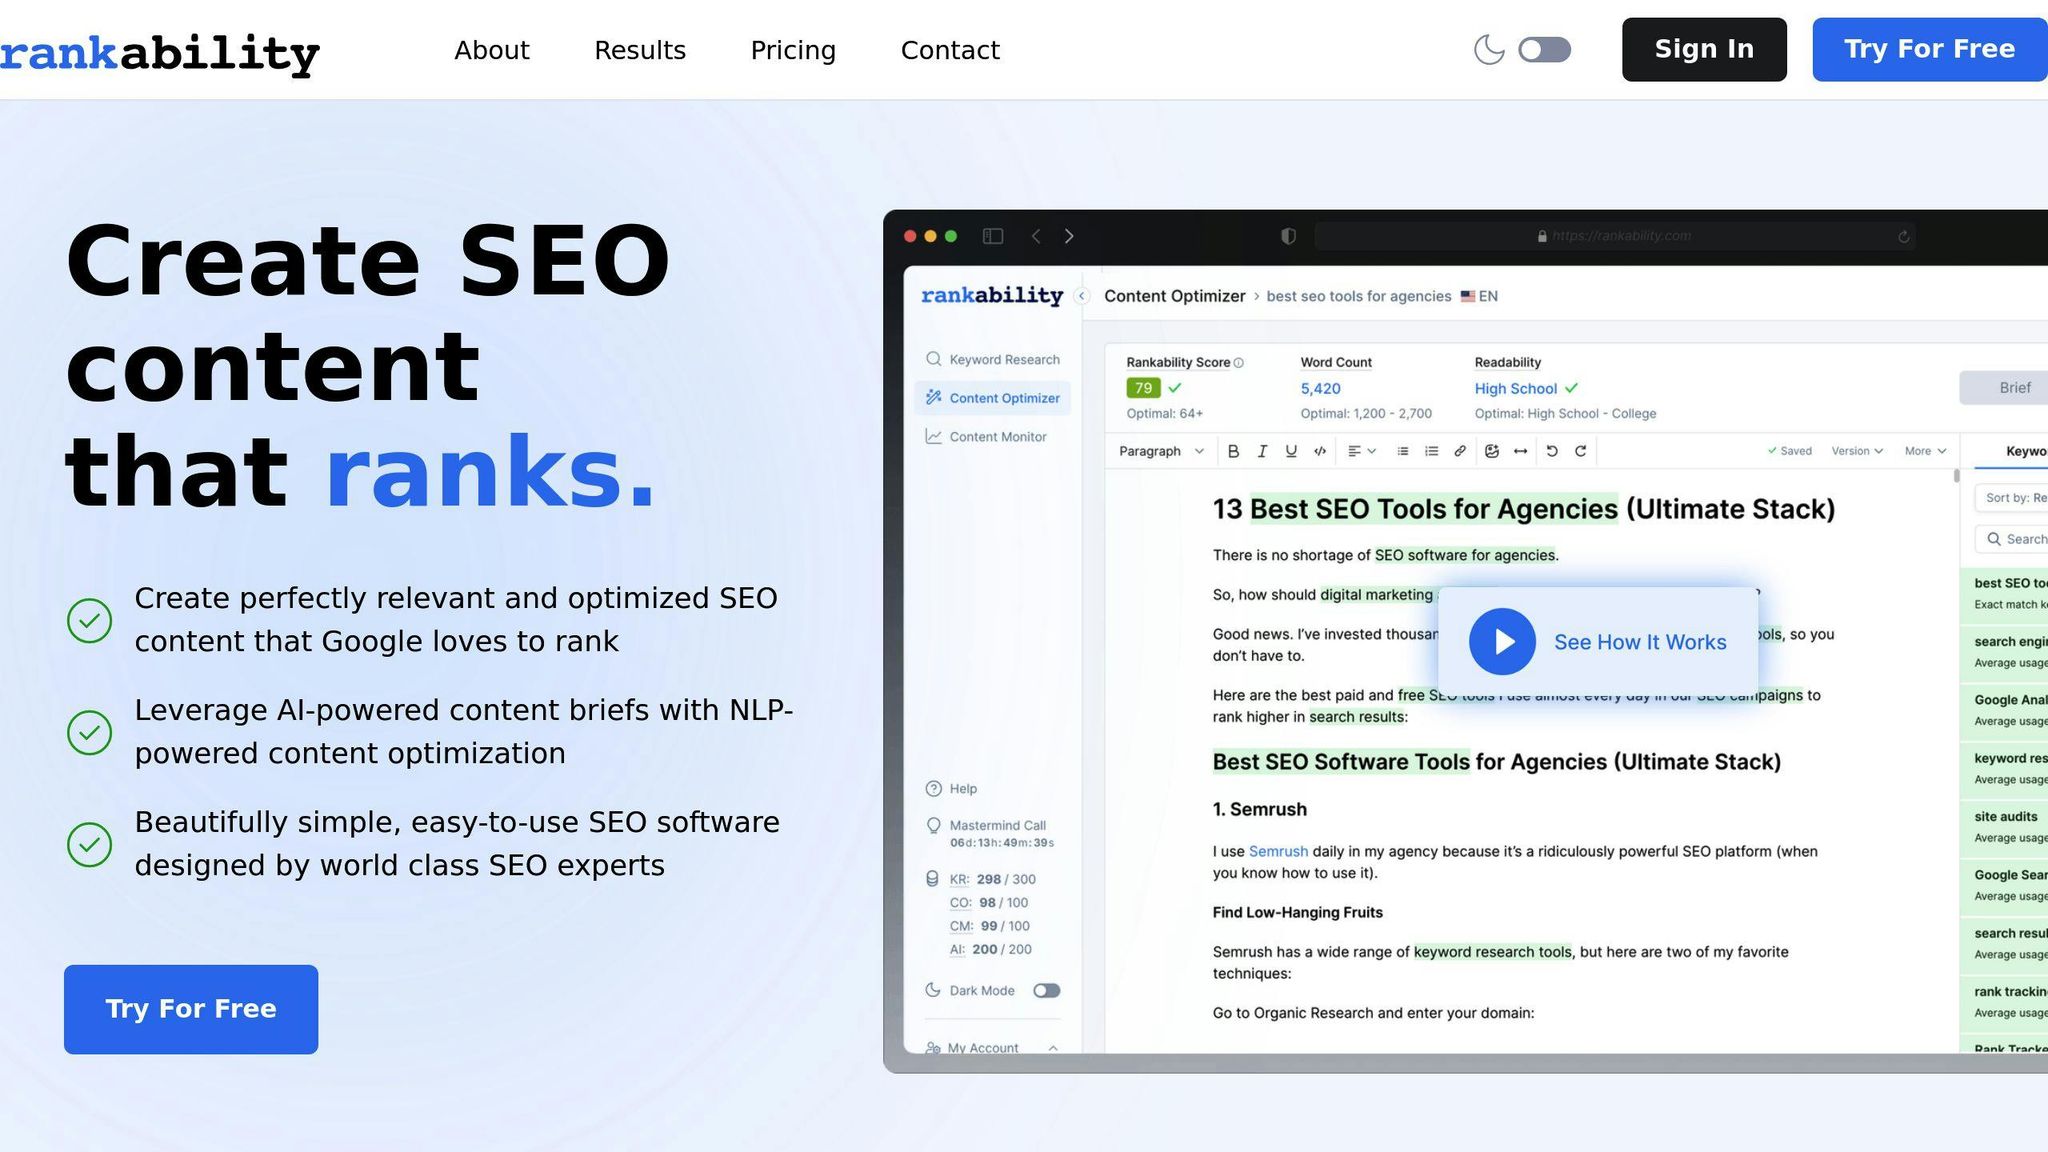
Task: Select Keyword Research in the sidebar
Action: 992,359
